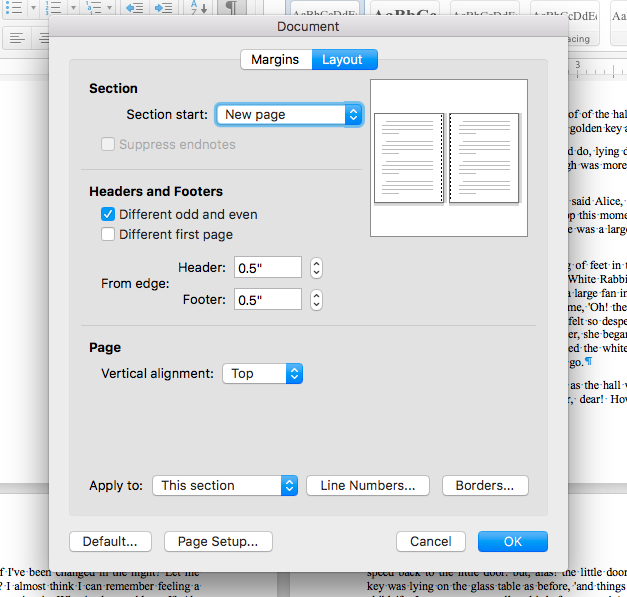627x597 pixels.
Task: Open Page Setup... button
Action: 218,541
